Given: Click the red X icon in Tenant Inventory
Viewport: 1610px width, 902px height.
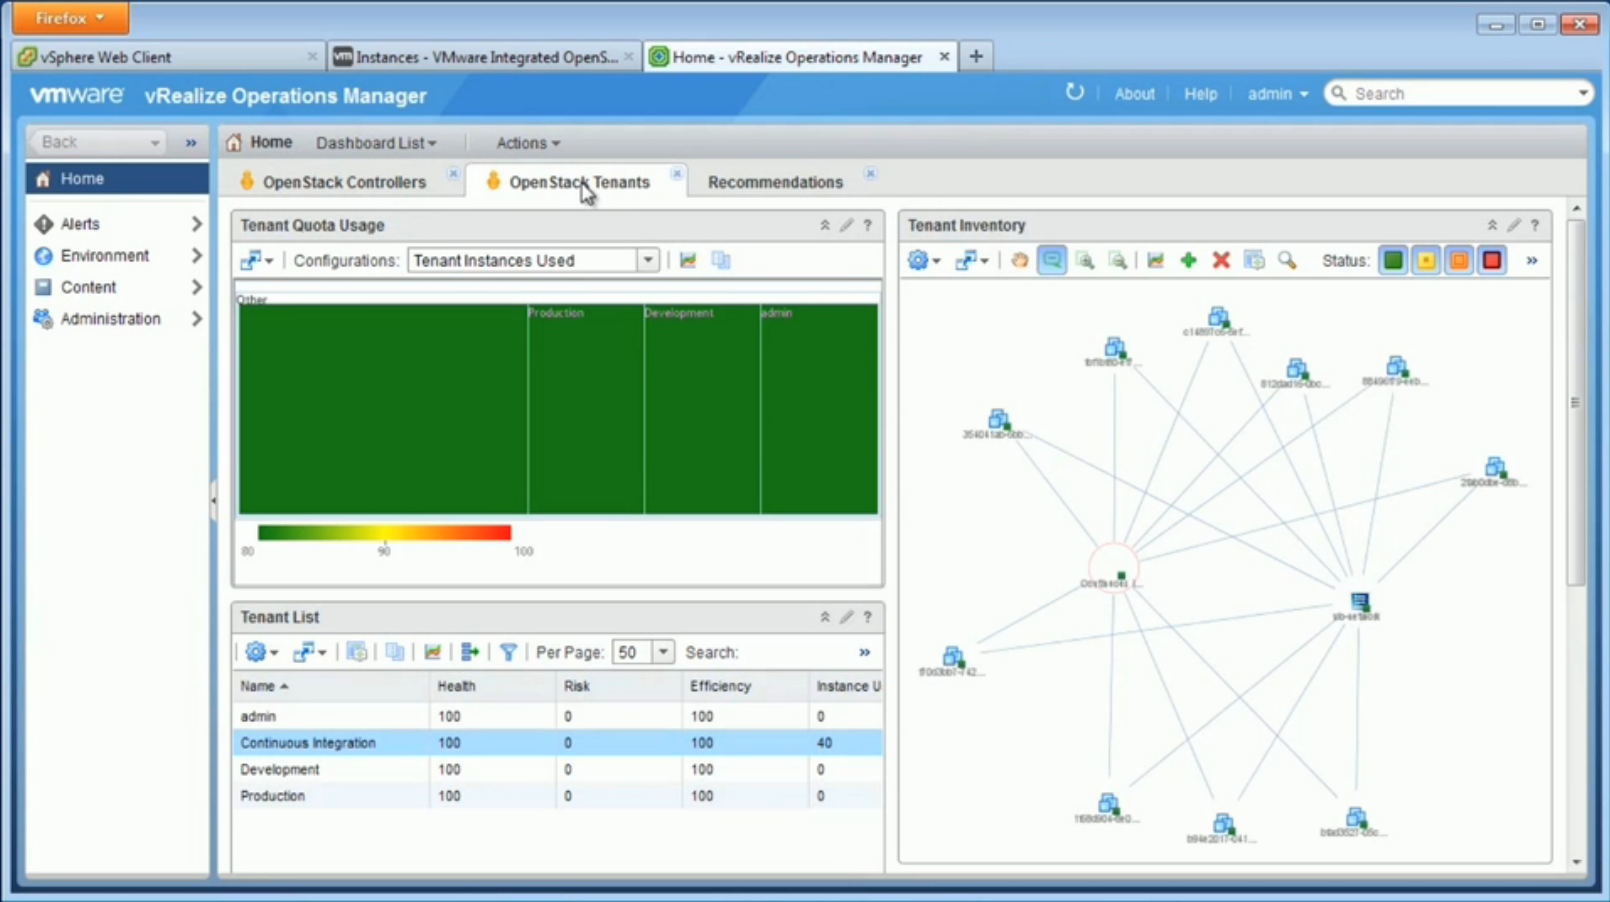Looking at the screenshot, I should [1221, 261].
